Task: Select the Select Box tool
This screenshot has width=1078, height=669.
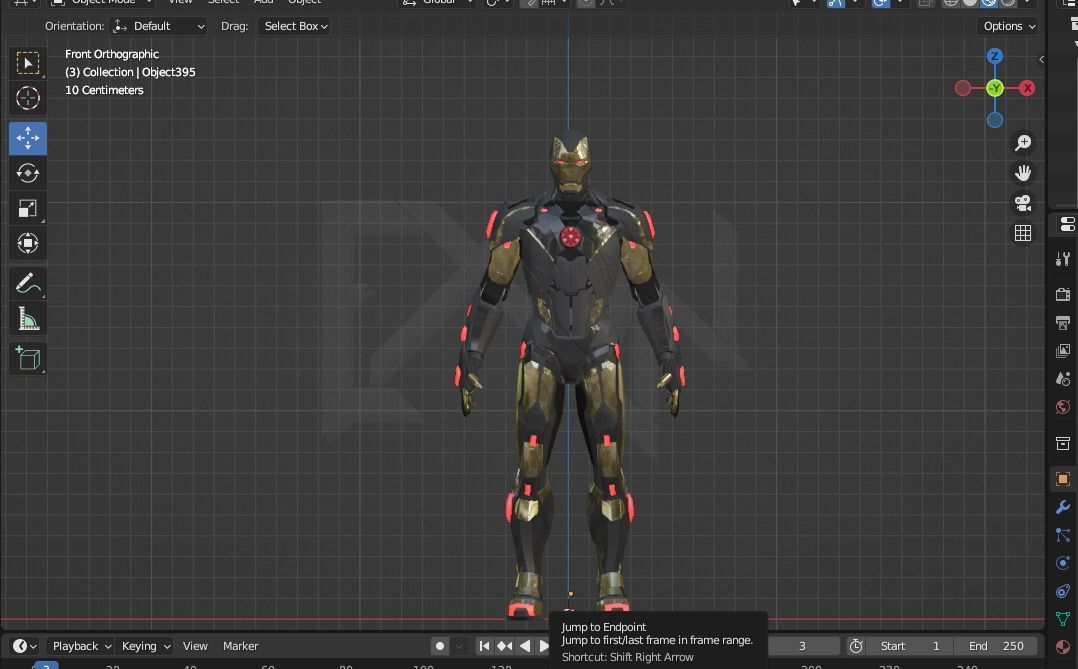Action: (28, 63)
